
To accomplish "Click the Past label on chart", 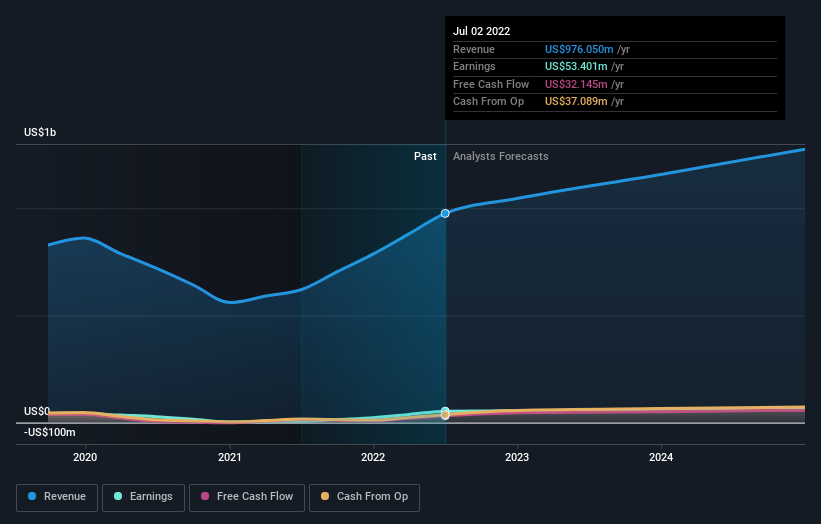I will [x=425, y=157].
